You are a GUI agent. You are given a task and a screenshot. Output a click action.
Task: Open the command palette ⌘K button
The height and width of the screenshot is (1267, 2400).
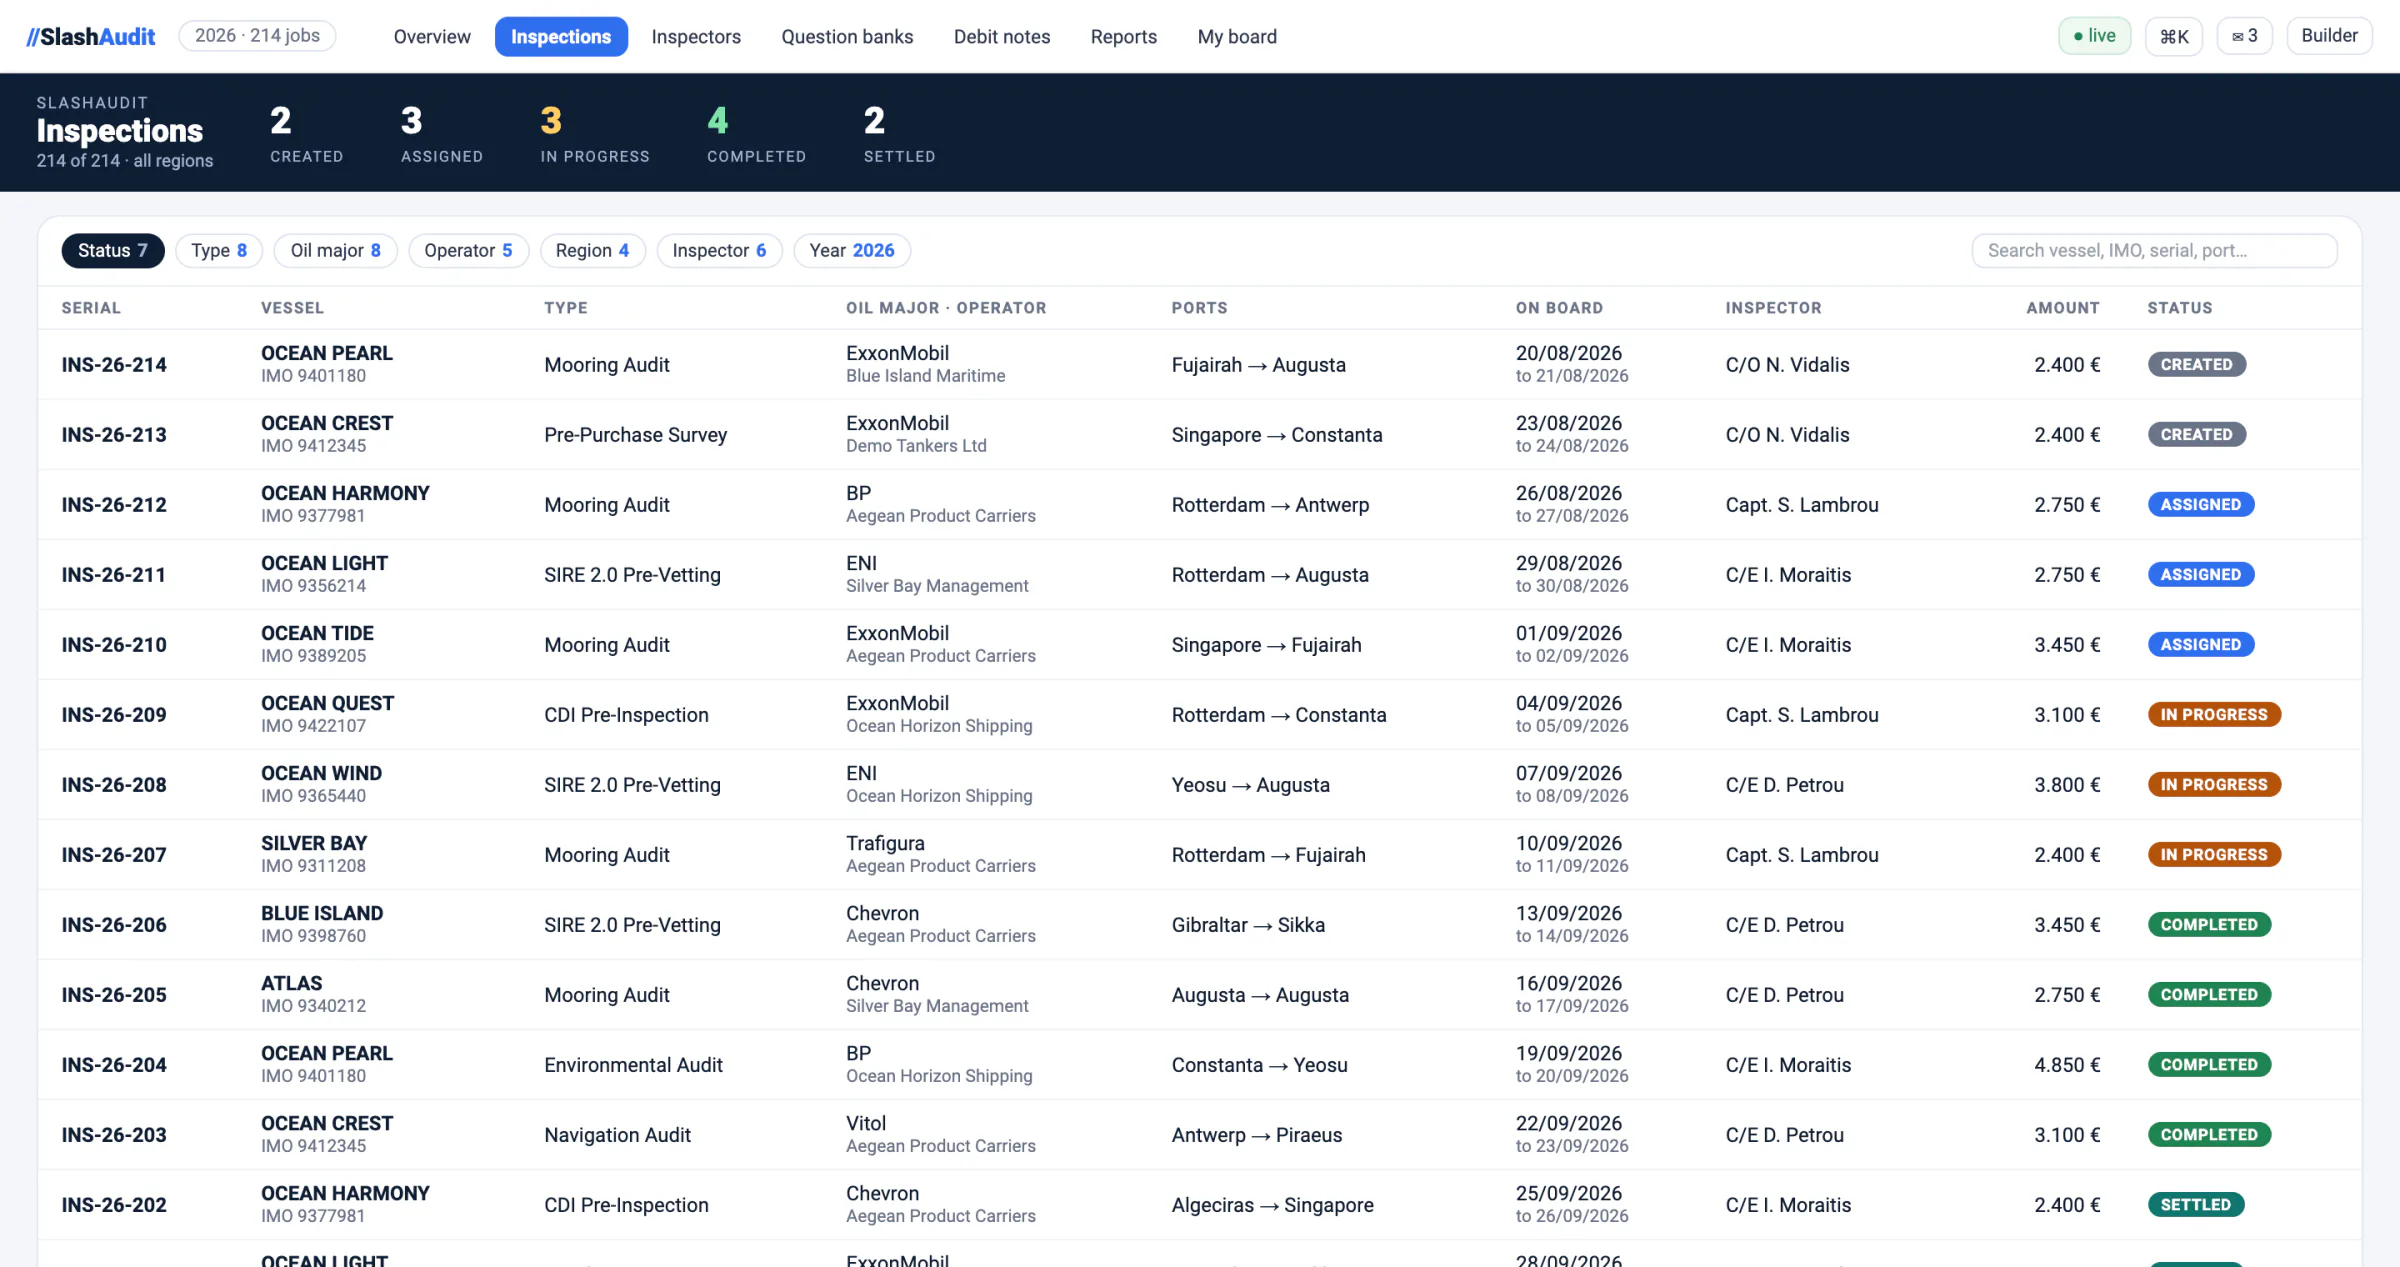tap(2174, 36)
